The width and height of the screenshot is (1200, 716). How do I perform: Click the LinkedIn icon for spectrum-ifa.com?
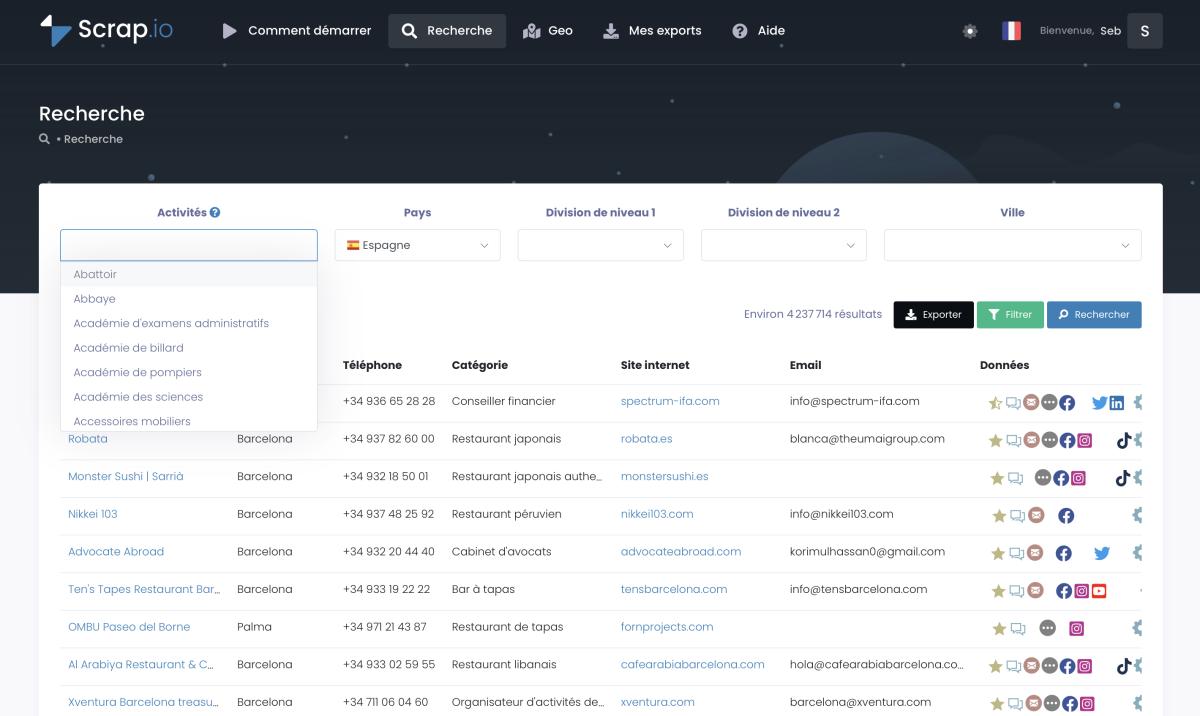click(1117, 403)
